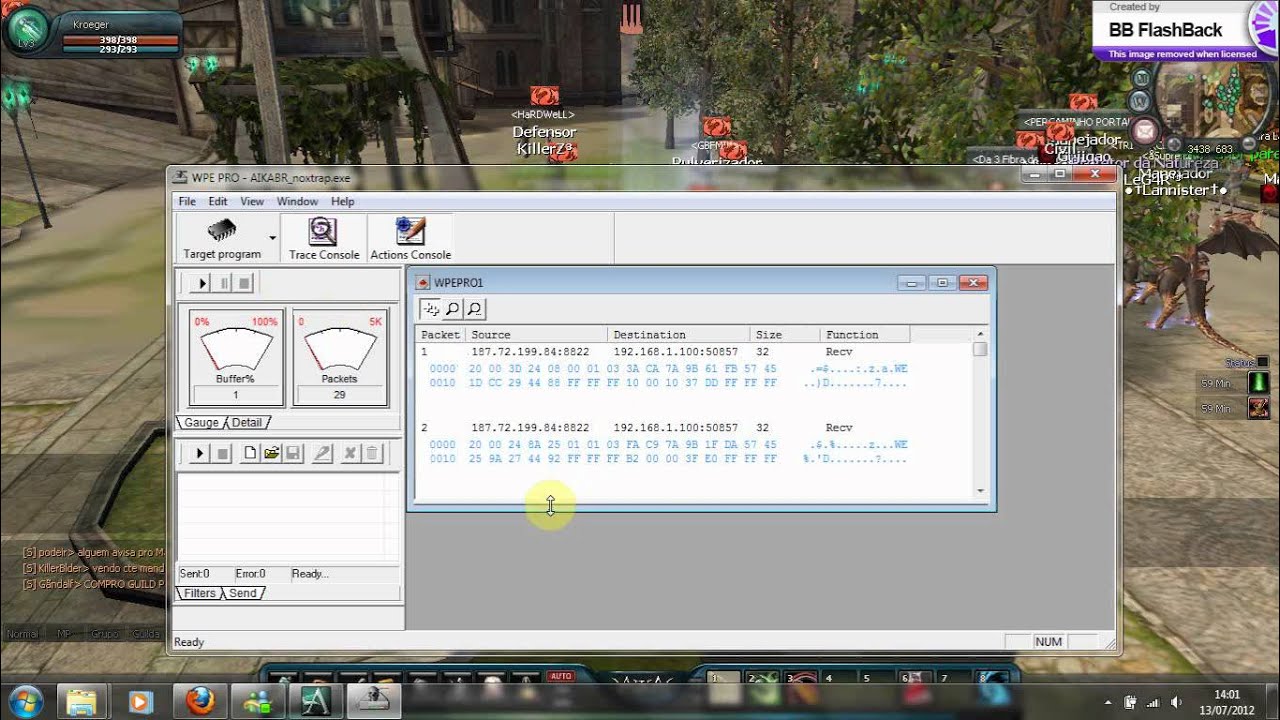Switch to the Gauge tab

click(x=201, y=423)
